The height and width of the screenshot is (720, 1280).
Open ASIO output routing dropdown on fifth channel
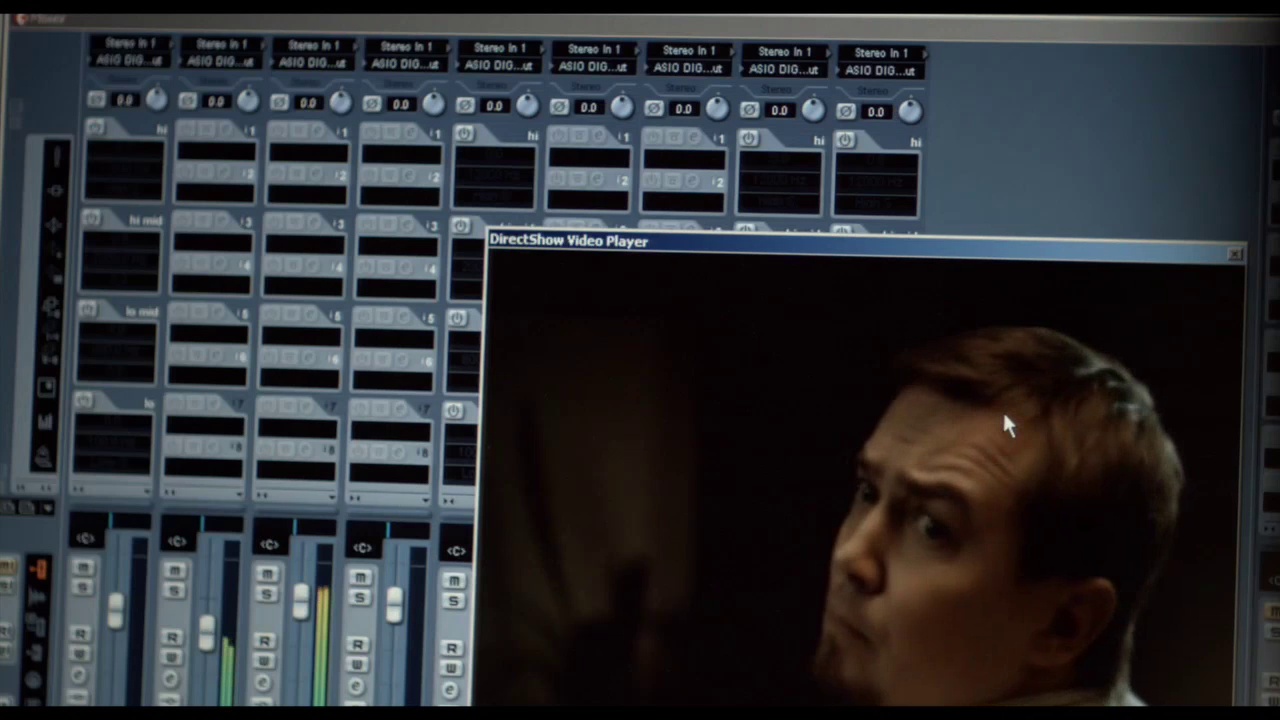(x=497, y=66)
